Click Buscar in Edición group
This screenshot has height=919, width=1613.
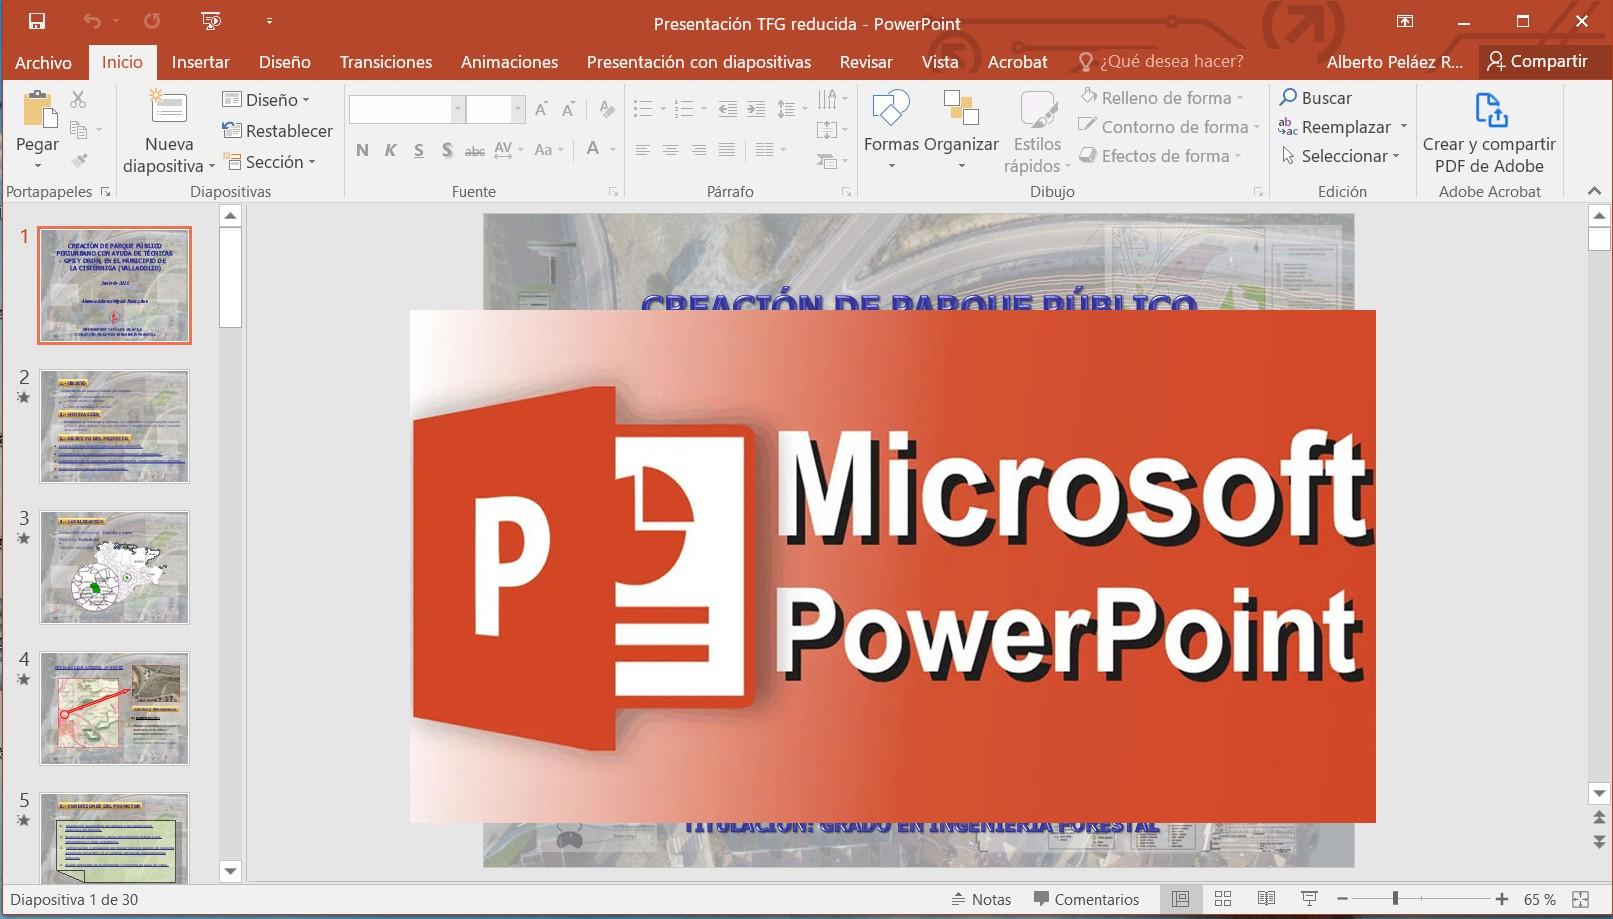pyautogui.click(x=1315, y=97)
